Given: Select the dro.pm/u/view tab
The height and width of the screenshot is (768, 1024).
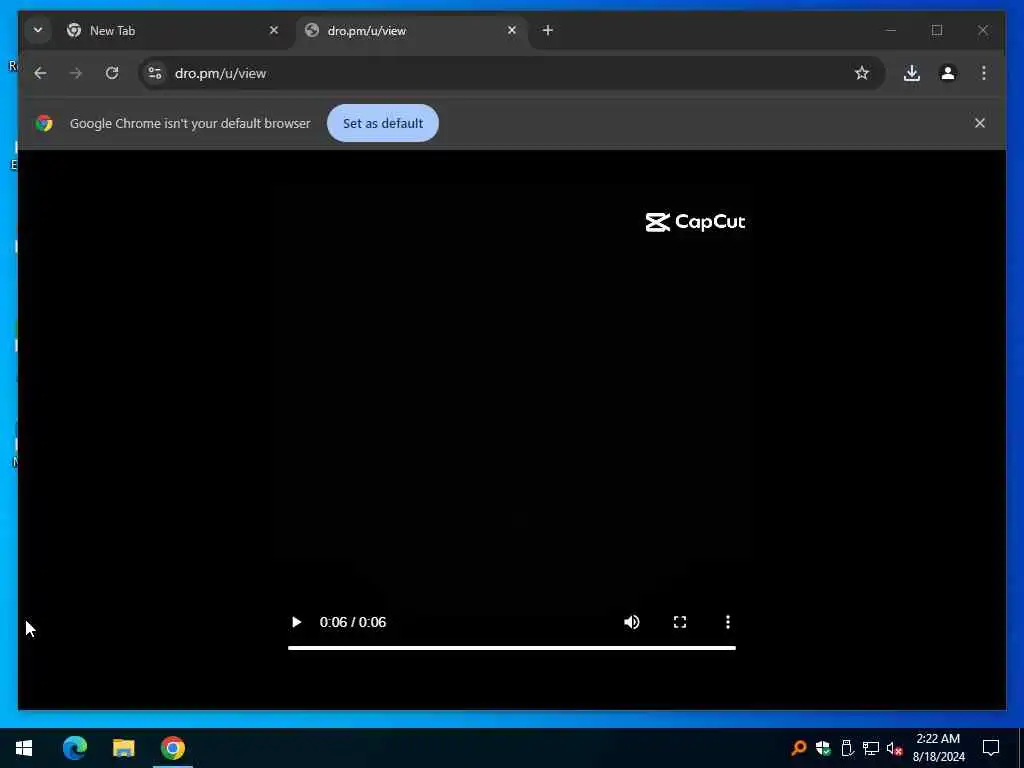Looking at the screenshot, I should click(x=410, y=31).
